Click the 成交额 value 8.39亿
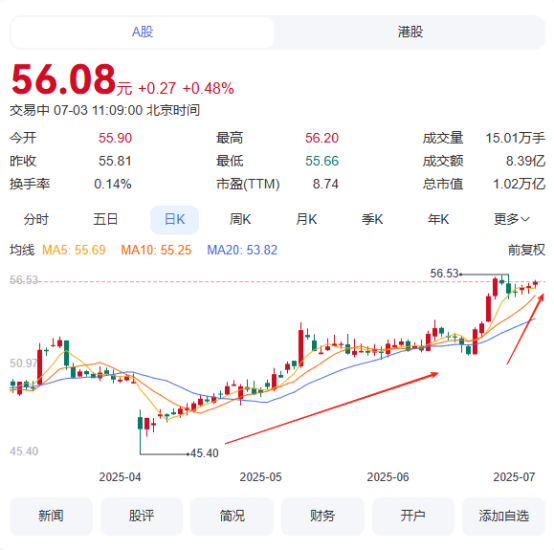The height and width of the screenshot is (550, 554). [525, 161]
